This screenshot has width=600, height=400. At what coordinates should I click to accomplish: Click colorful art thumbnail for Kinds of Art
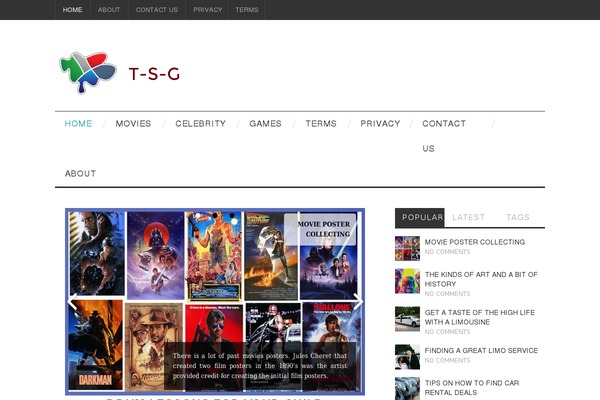[x=407, y=281]
